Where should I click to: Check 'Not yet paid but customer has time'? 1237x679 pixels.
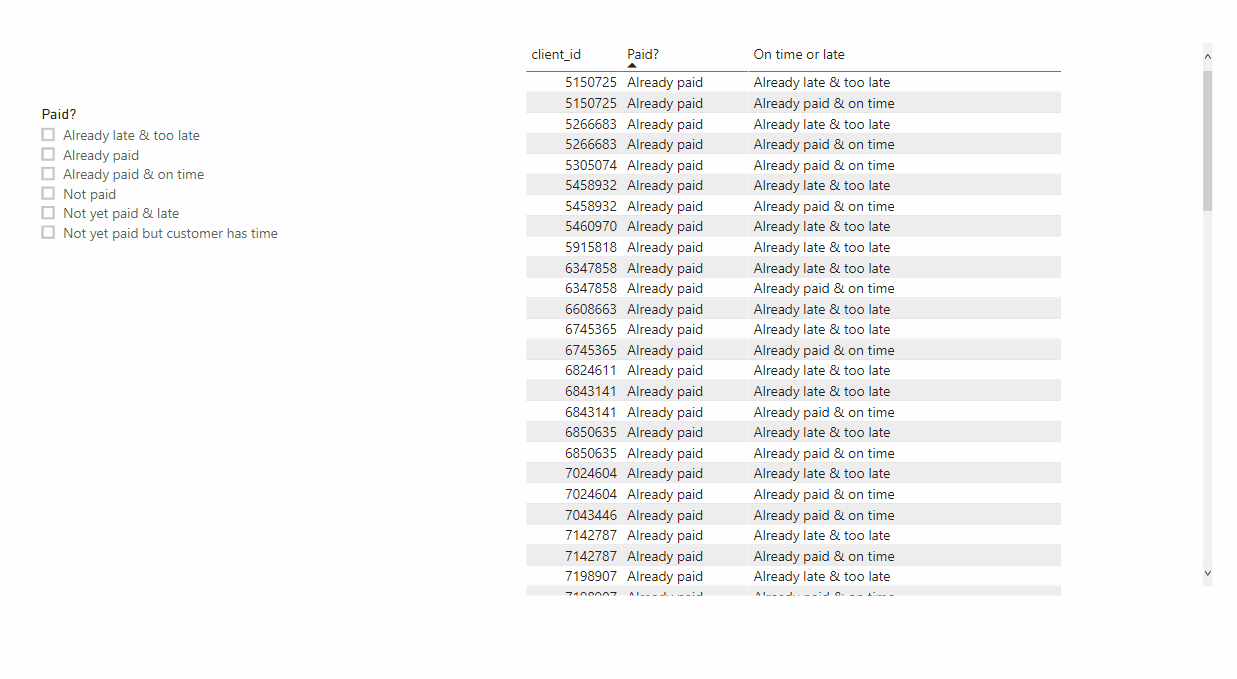pos(48,232)
